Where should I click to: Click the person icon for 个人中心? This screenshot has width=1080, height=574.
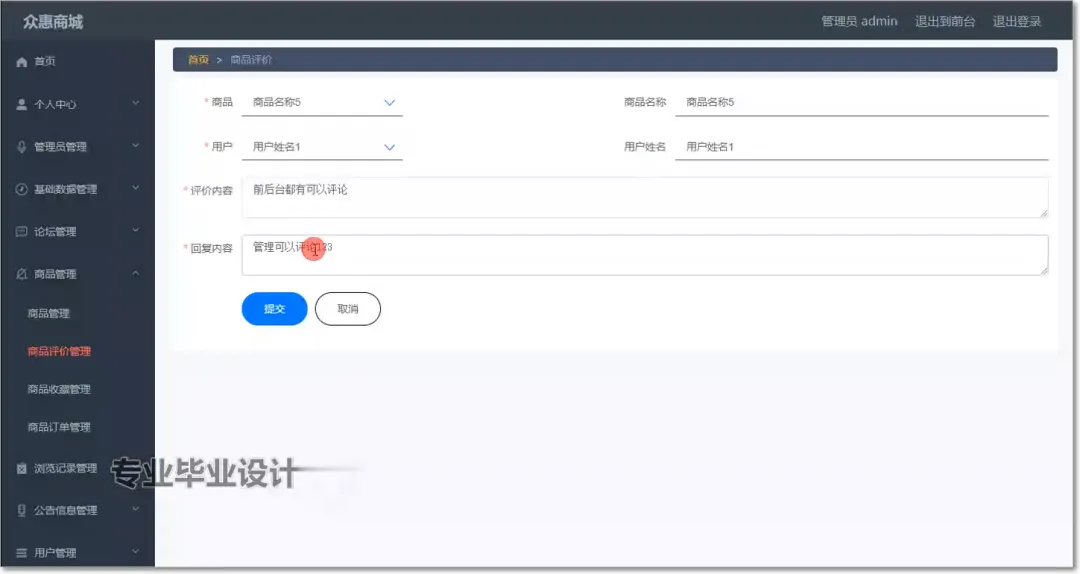21,104
